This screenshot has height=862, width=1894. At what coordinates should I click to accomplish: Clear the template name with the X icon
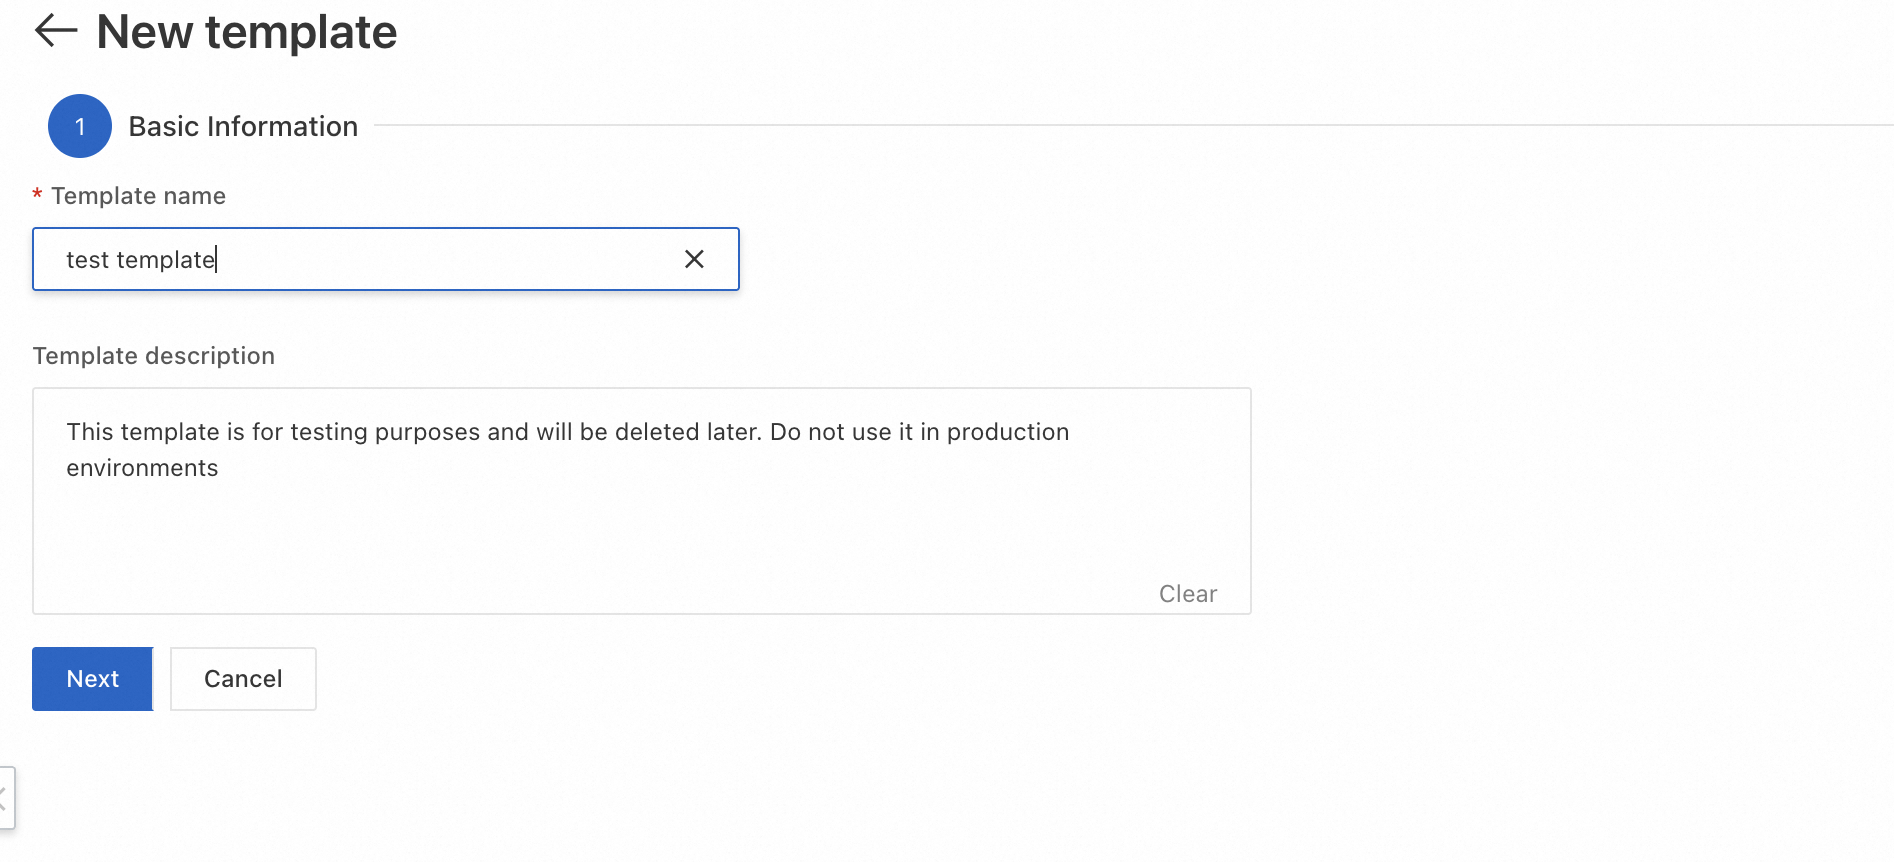click(x=694, y=260)
